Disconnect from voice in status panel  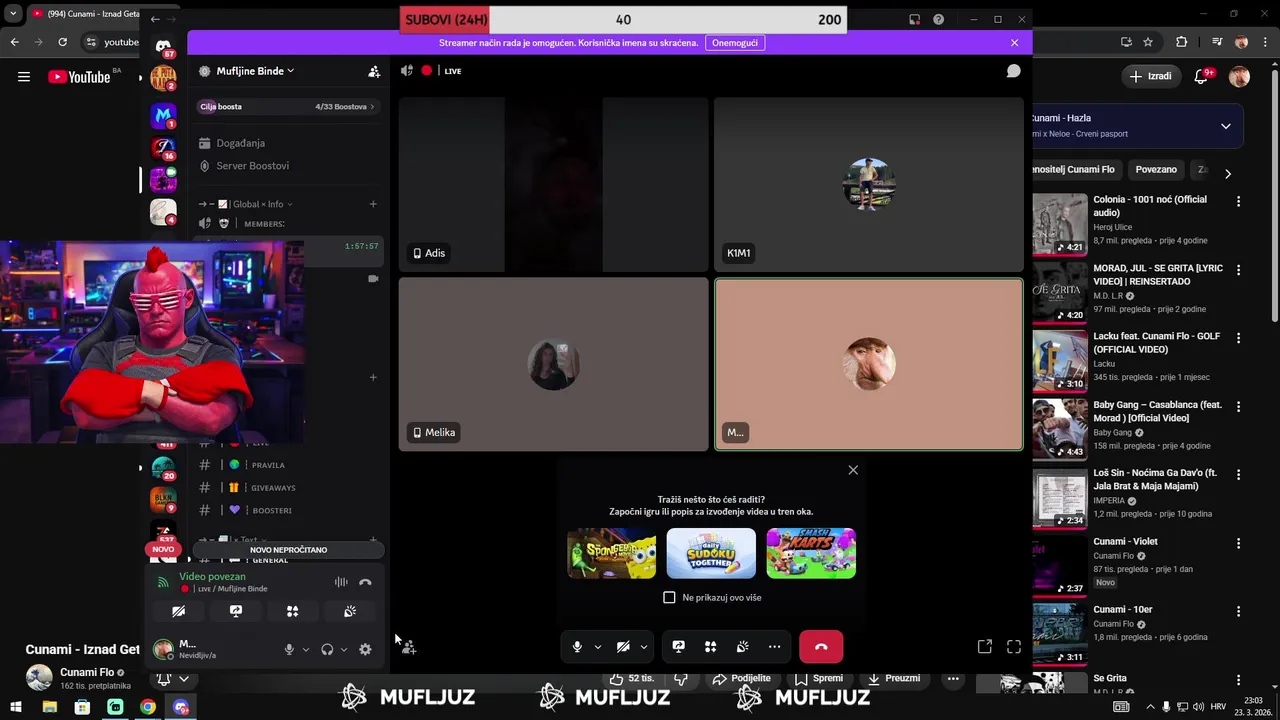click(x=365, y=582)
